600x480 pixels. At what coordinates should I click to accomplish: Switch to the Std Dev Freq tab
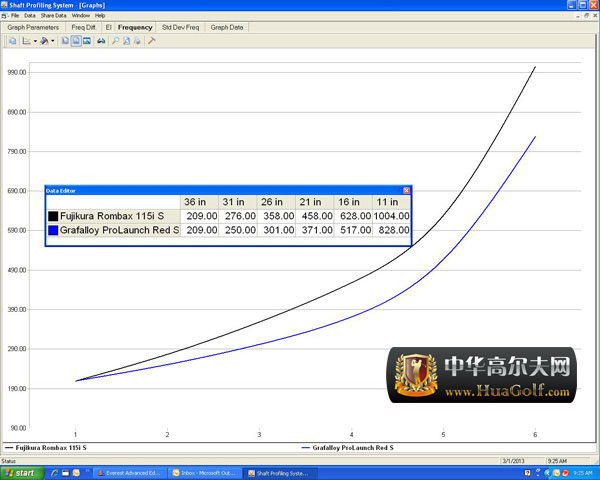pyautogui.click(x=180, y=28)
